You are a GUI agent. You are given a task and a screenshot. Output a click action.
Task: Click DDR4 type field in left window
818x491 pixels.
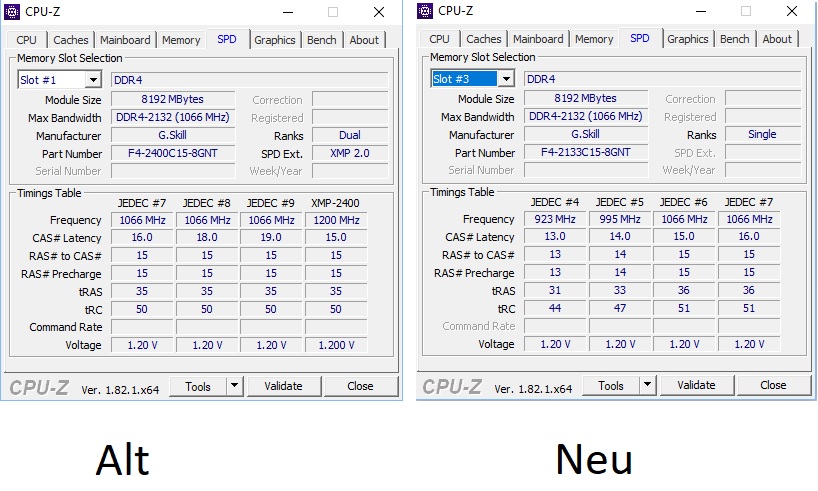coord(249,80)
